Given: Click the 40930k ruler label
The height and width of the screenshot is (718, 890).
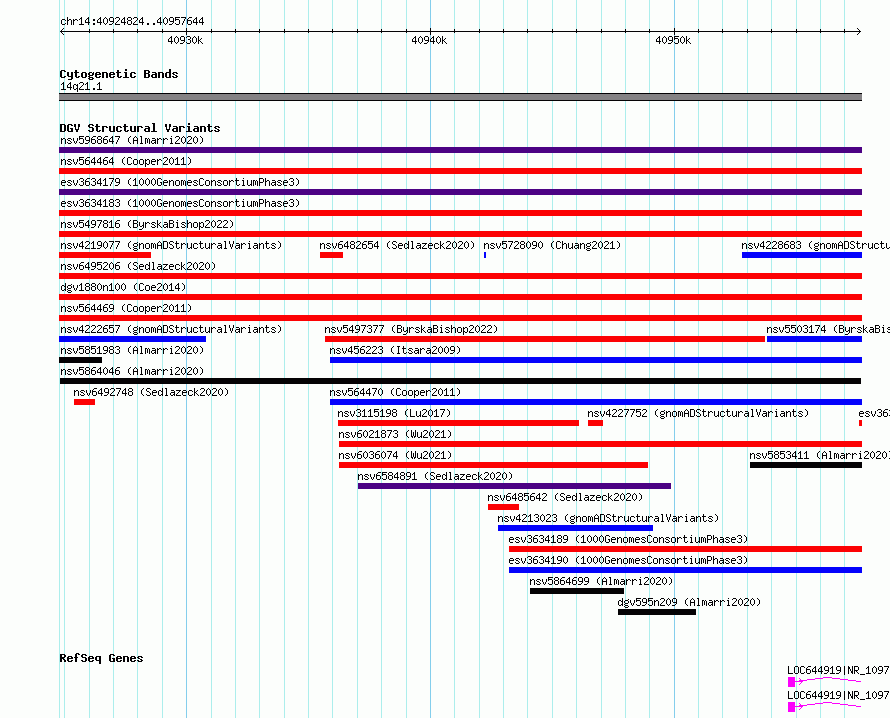Looking at the screenshot, I should click(185, 40).
